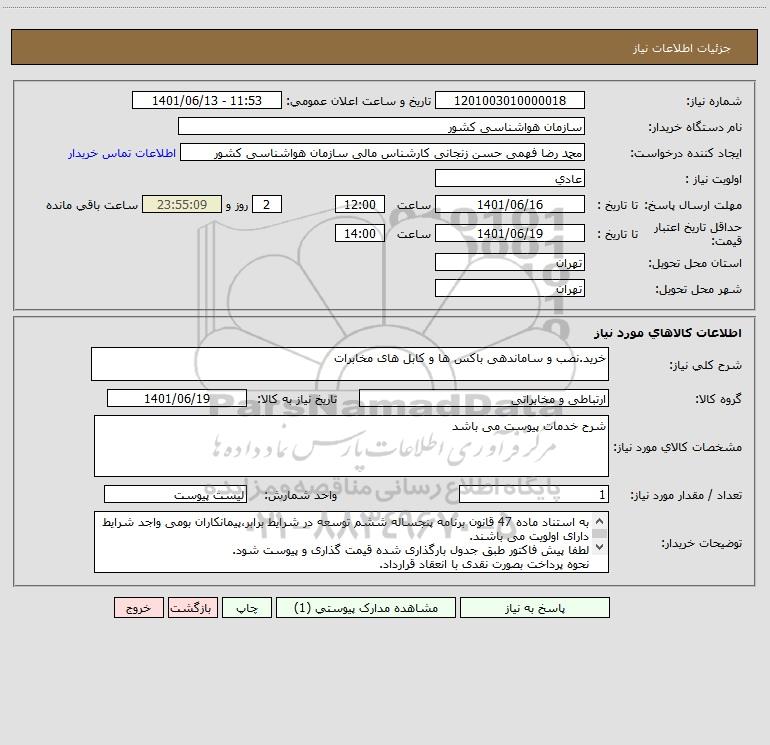Click ساعت باقی مانده label

[x=92, y=205]
